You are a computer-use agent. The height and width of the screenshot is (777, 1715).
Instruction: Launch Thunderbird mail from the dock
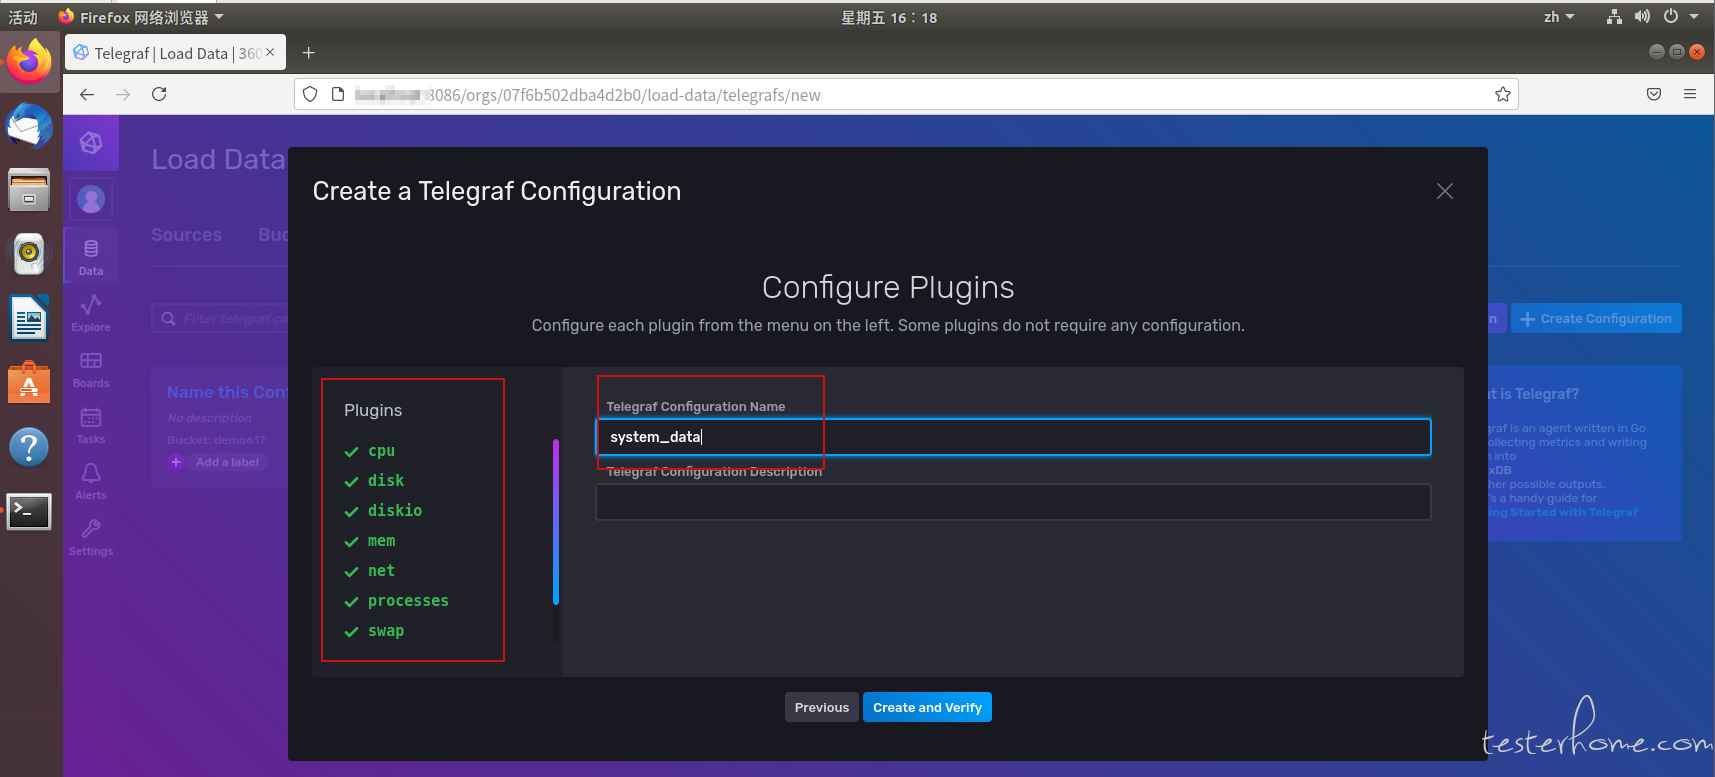(x=29, y=127)
